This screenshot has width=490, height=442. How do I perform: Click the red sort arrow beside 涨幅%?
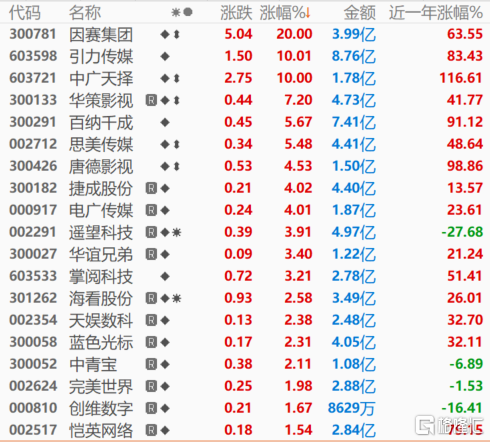coord(308,13)
